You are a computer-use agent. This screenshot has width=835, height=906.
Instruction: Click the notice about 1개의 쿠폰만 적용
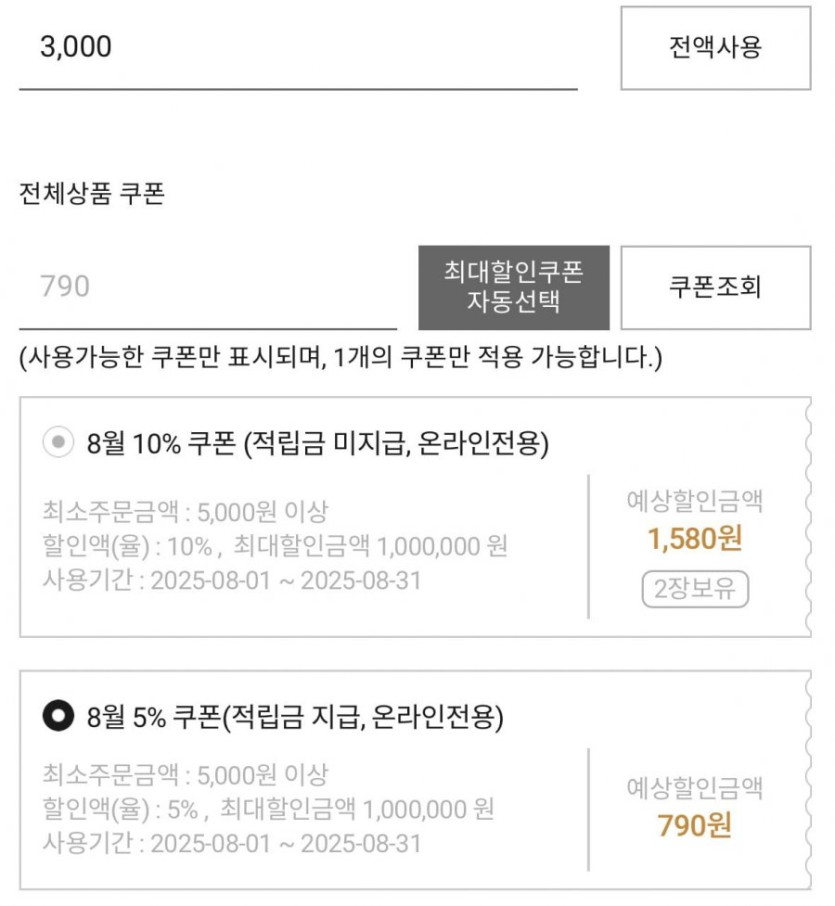tap(340, 357)
